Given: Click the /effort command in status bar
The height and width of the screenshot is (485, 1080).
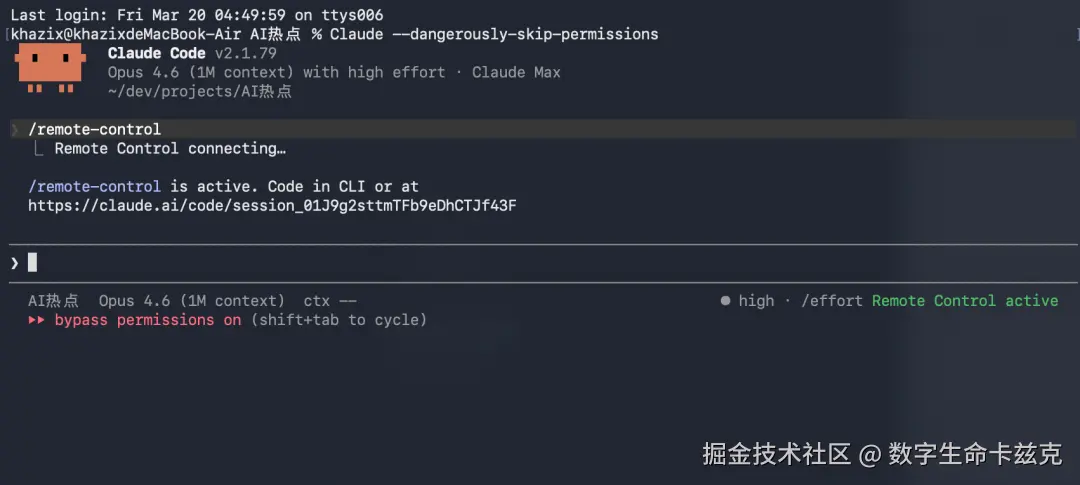Looking at the screenshot, I should [x=832, y=301].
